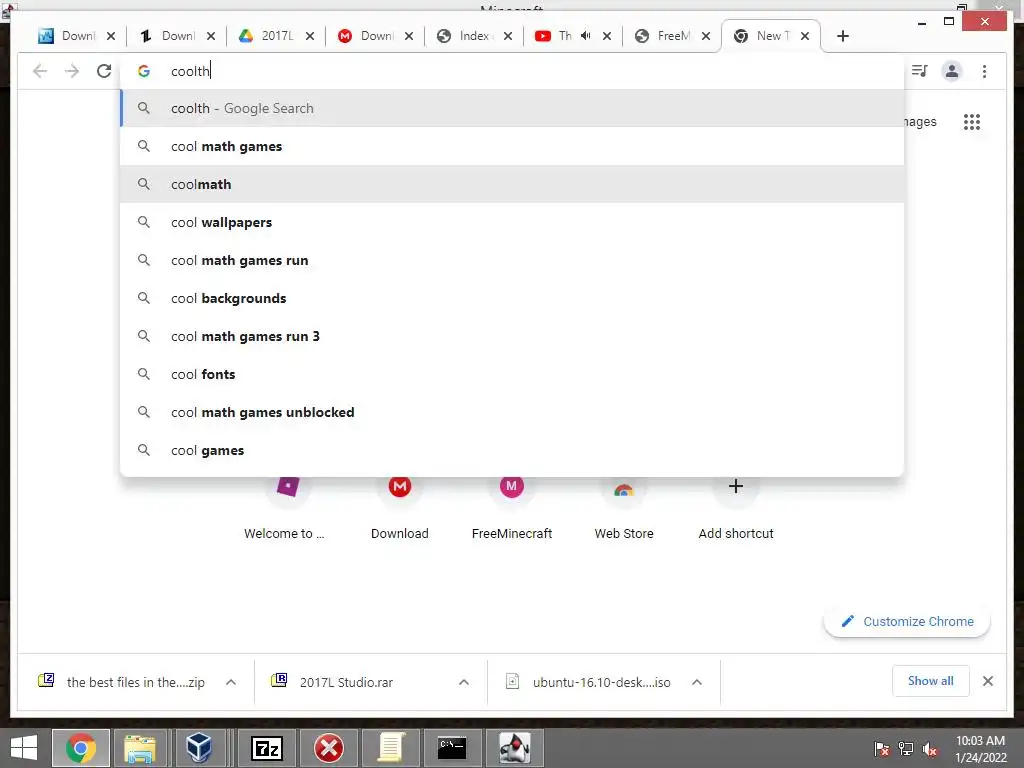Select 'cool wallpapers' suggestion

tap(512, 222)
